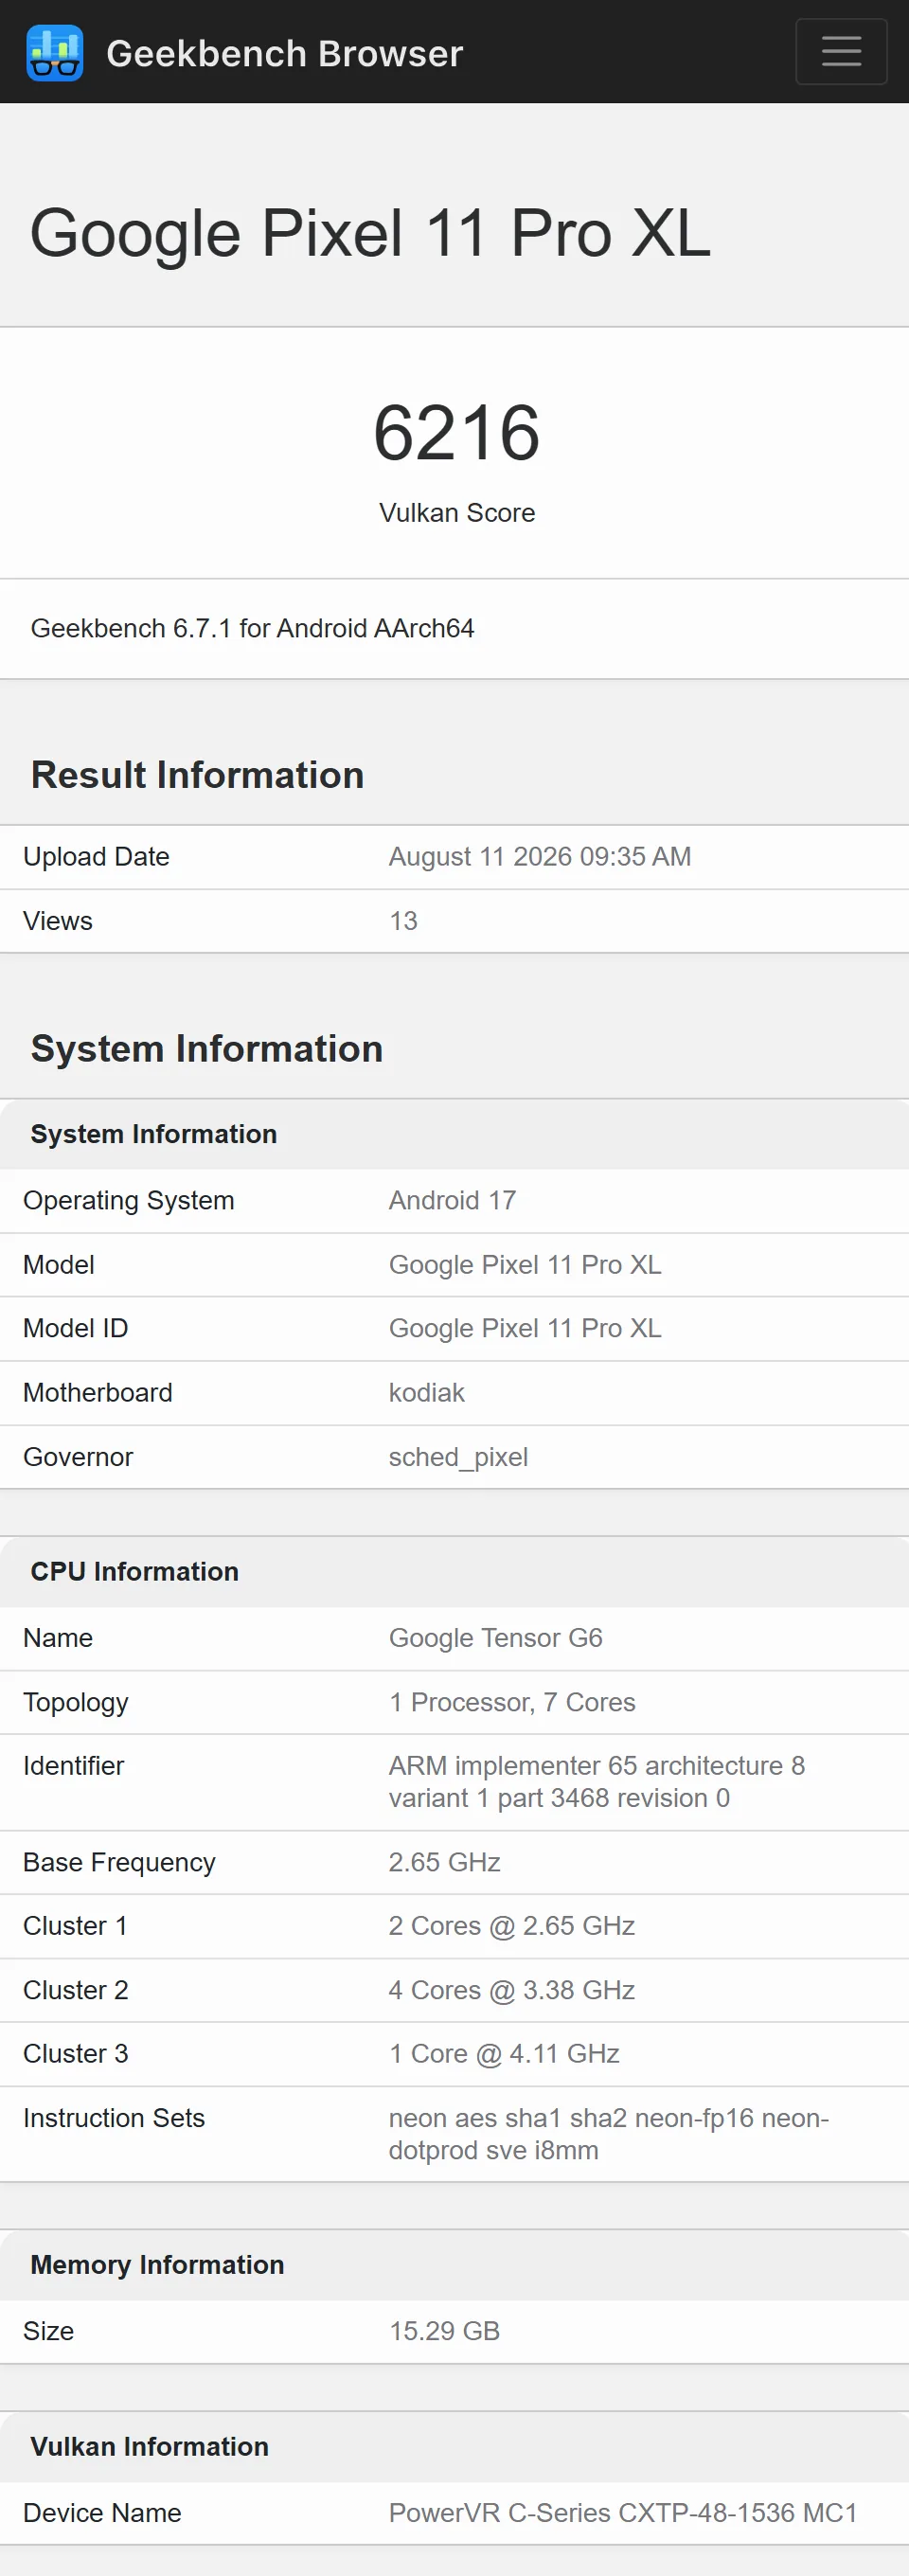Select Device Name value PowerVR C-Series CXTP-48-1536 MC1
Screen dimensions: 909x2576
(623, 2513)
